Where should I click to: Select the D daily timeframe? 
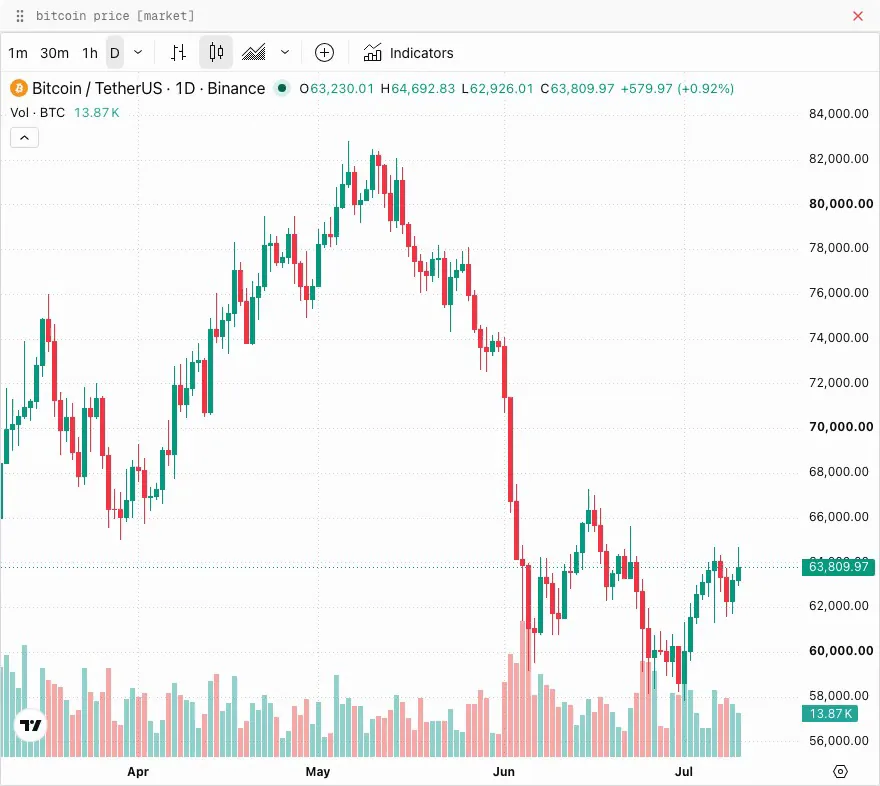115,53
